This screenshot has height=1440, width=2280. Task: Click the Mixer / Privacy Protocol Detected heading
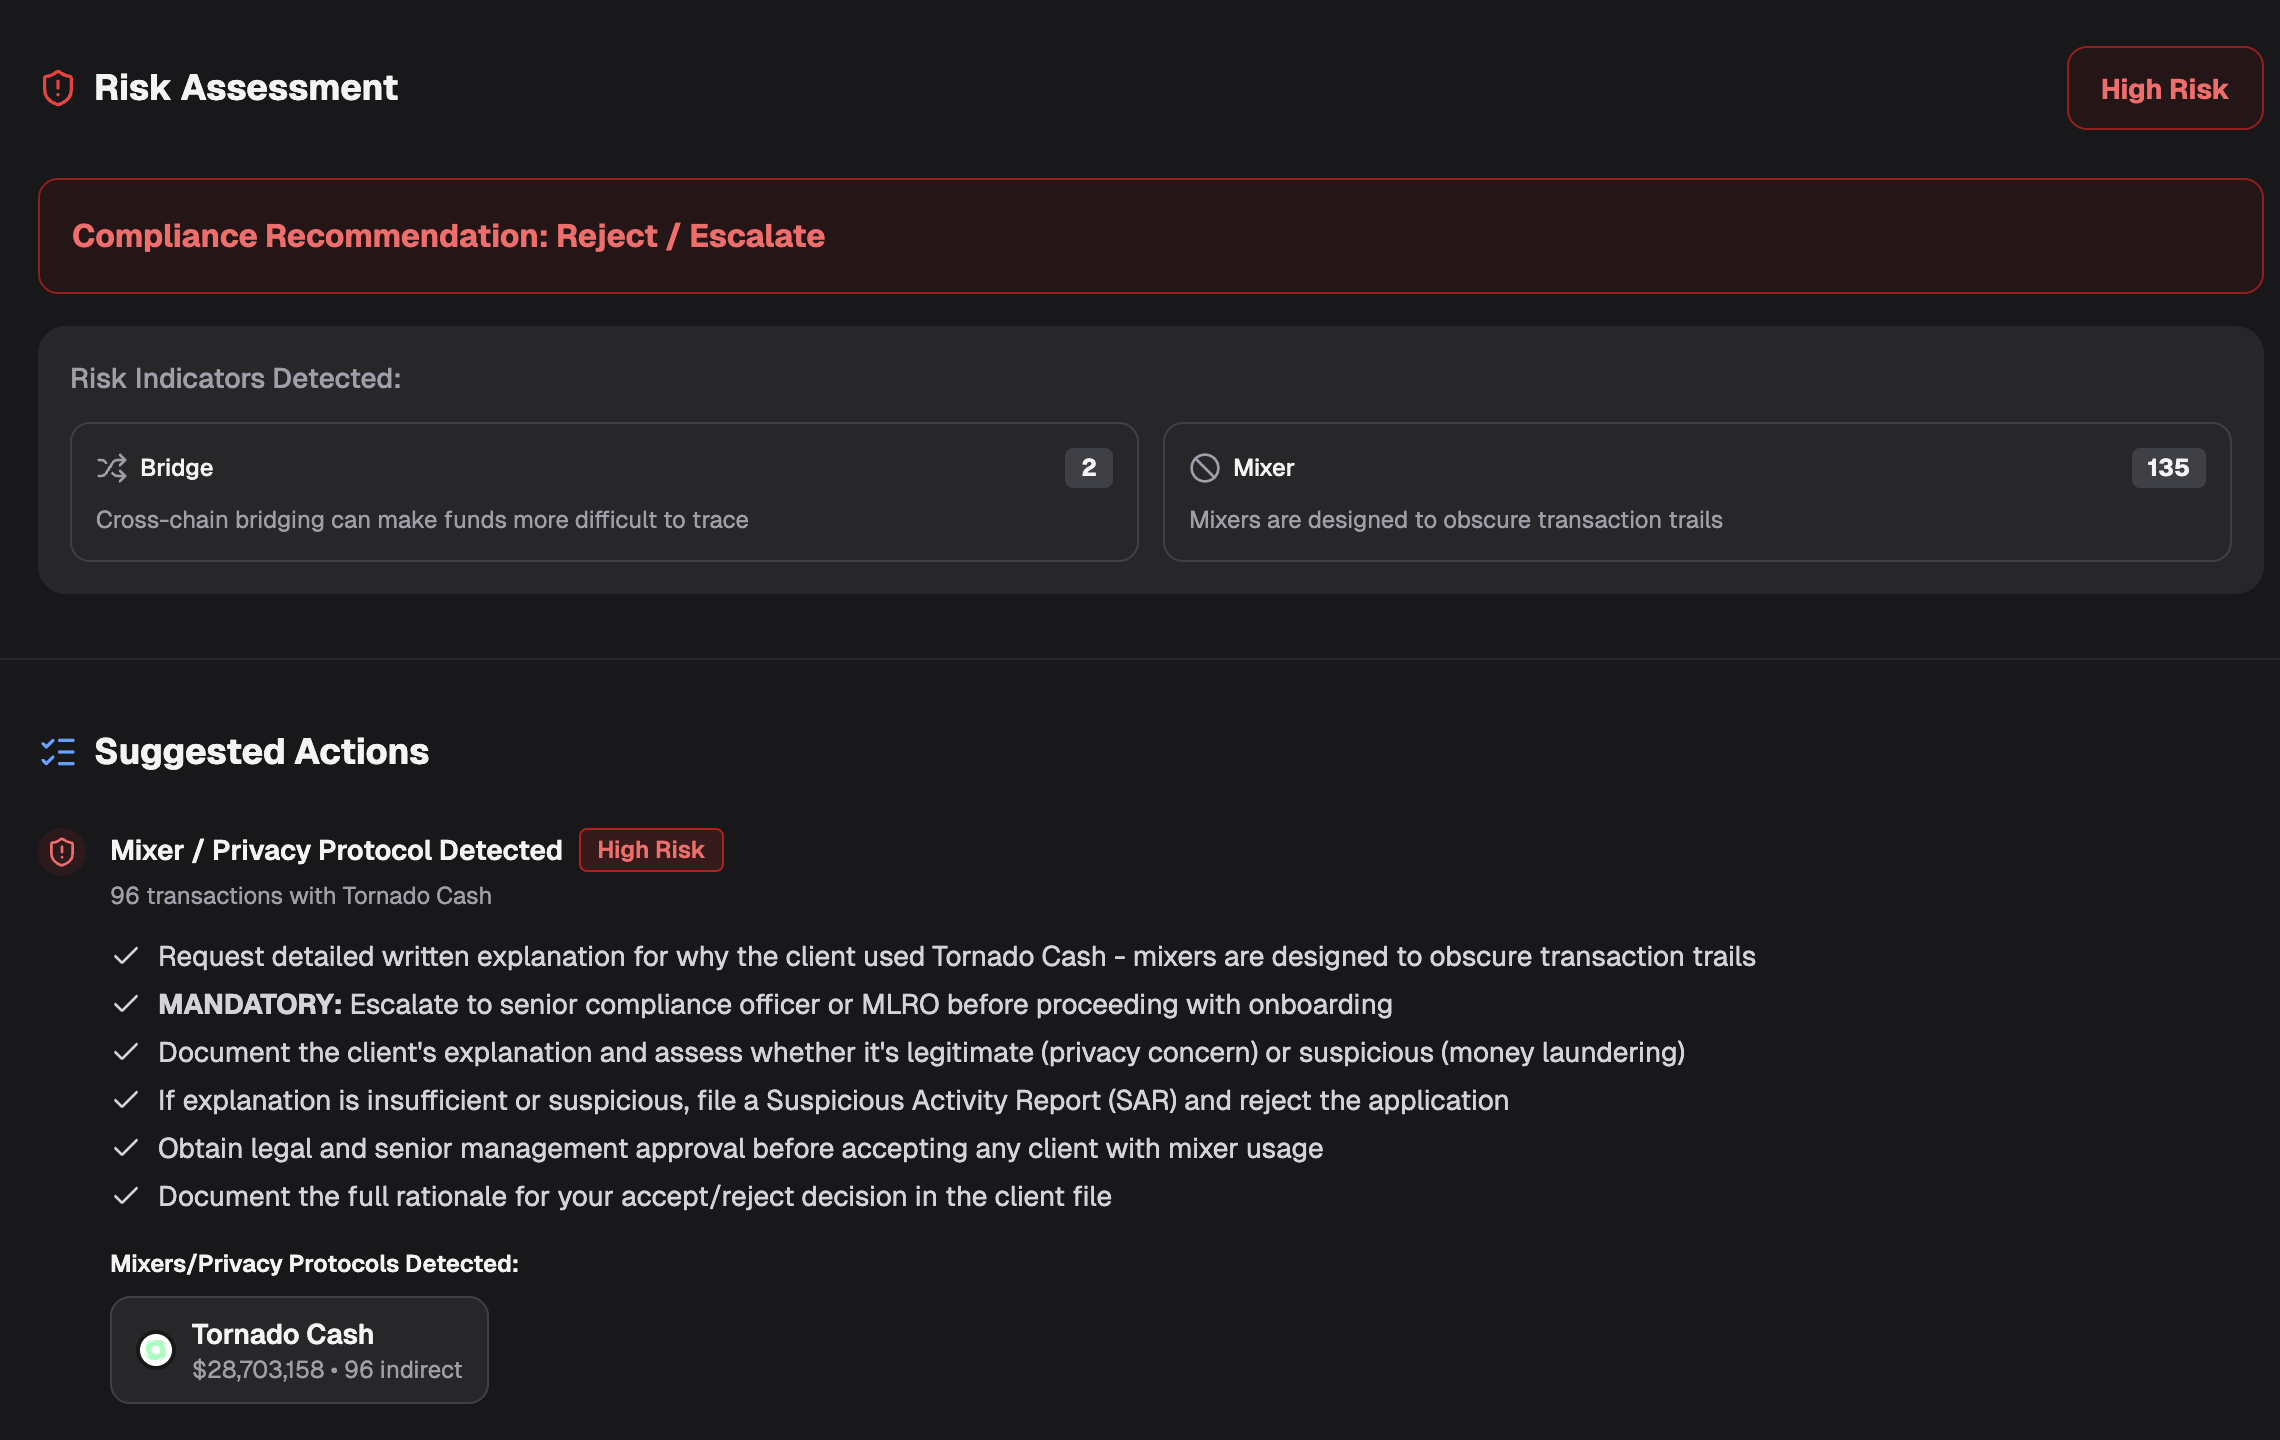click(336, 850)
